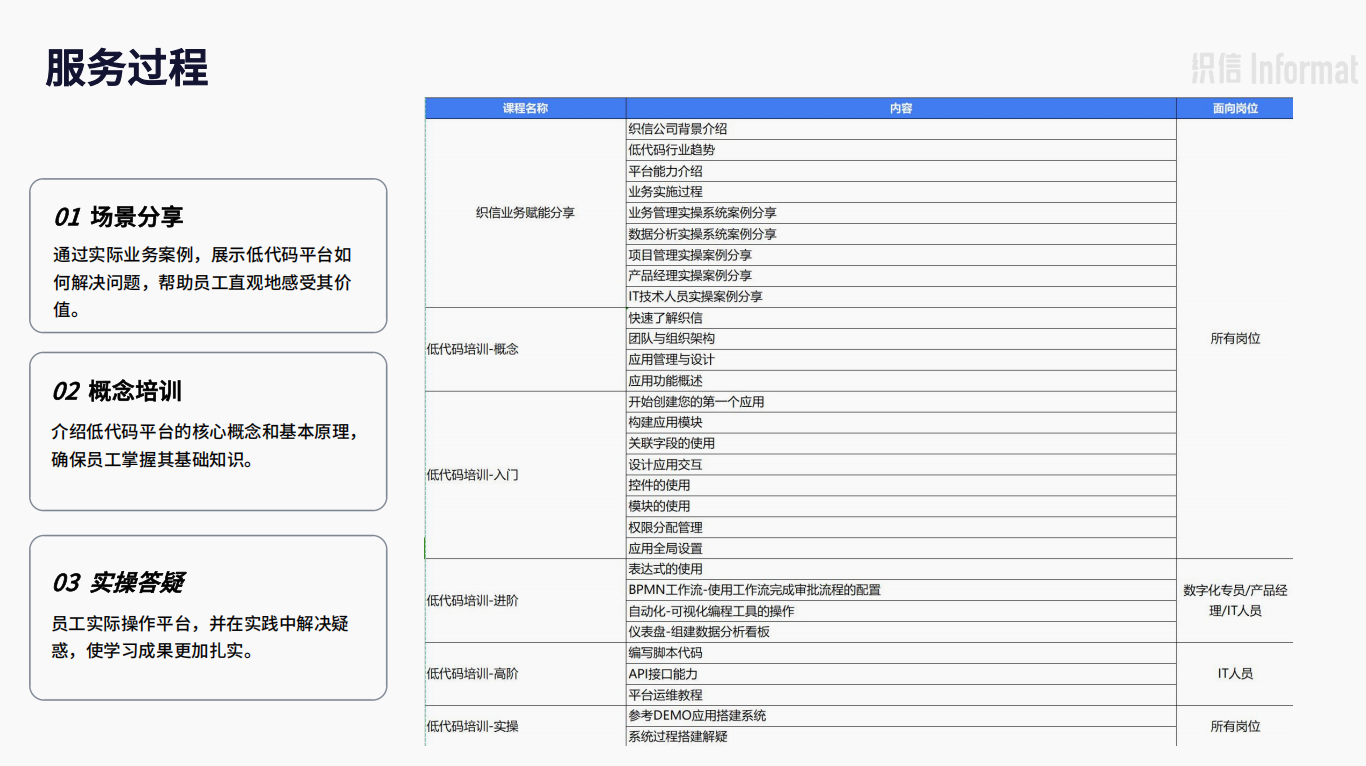1366x766 pixels.
Task: Click the "织信公司背景介绍" content row
Action: click(x=901, y=129)
